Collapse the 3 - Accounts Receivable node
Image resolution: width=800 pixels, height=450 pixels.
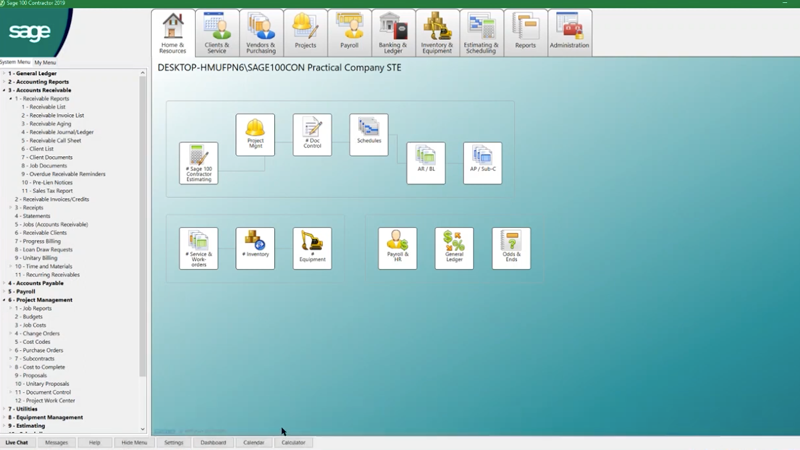point(4,90)
